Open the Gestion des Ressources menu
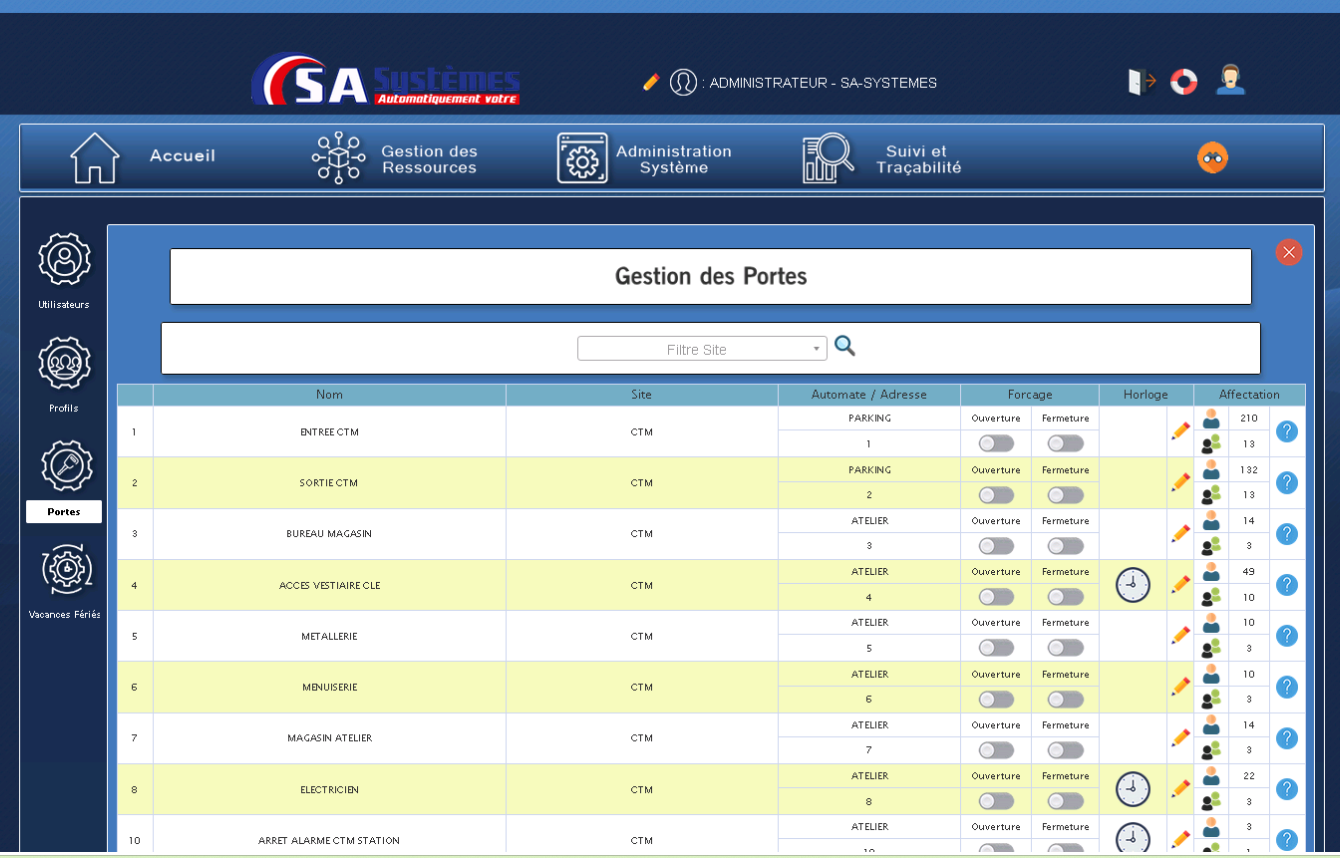 click(395, 159)
